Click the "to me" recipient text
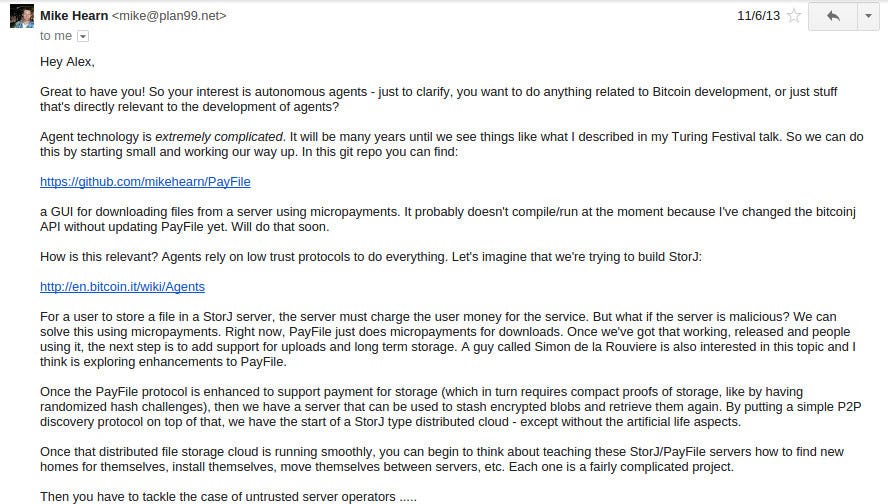The width and height of the screenshot is (888, 504). (56, 36)
